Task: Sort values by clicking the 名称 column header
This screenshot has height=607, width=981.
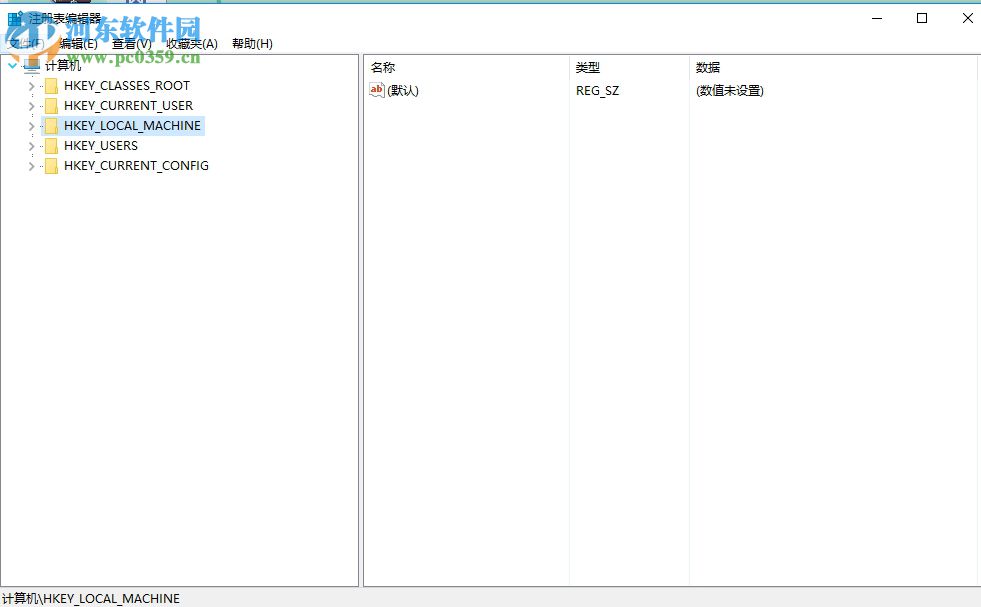Action: (383, 67)
